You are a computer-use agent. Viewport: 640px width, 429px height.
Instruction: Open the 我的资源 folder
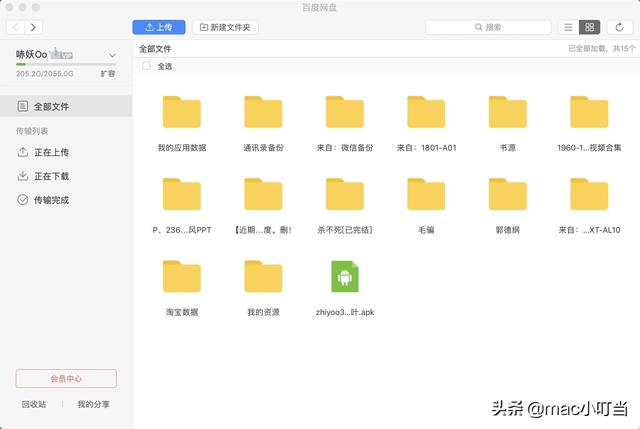click(263, 276)
